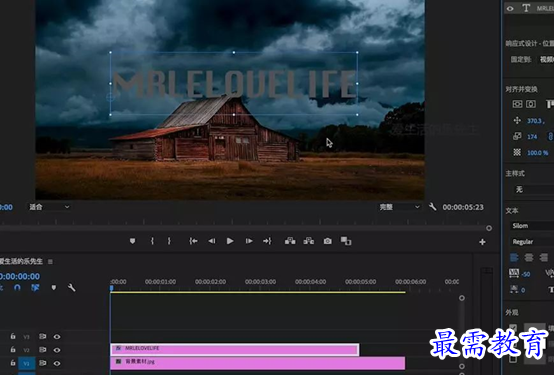The height and width of the screenshot is (375, 554).
Task: Click the Lift button
Action: [x=290, y=241]
